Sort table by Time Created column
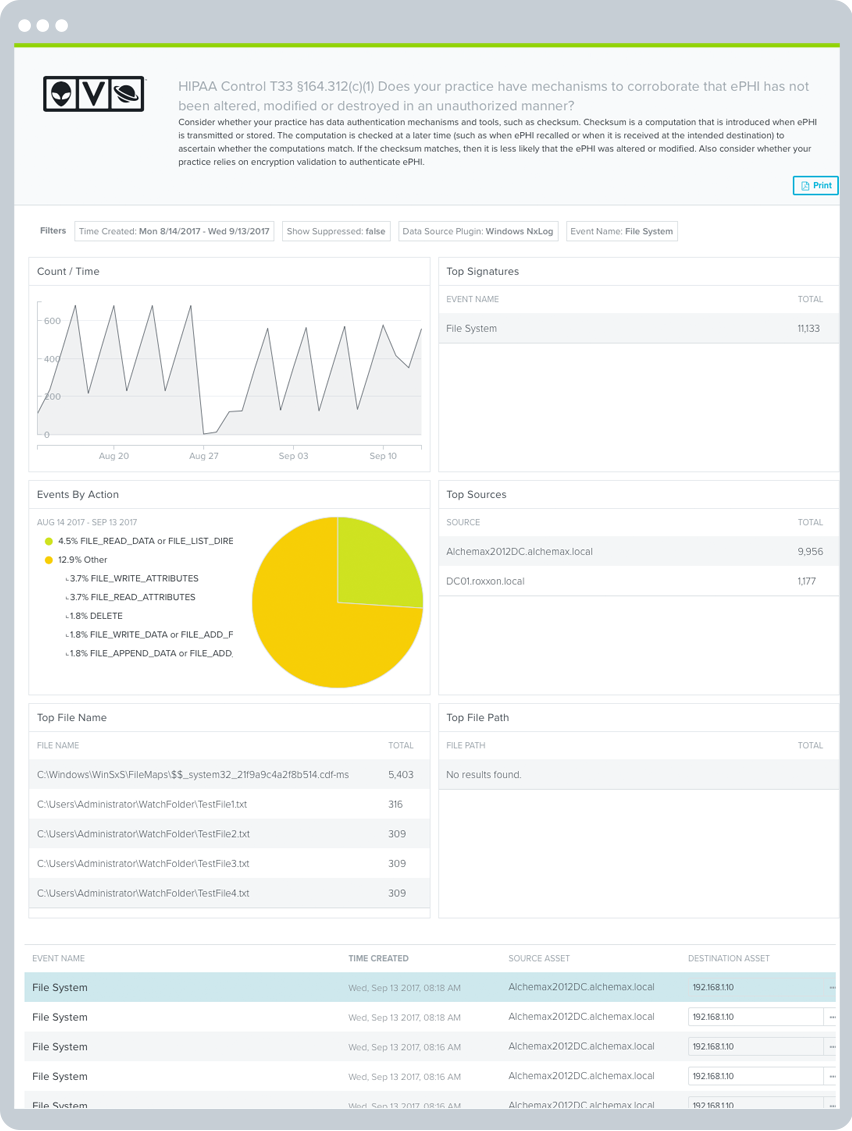852x1131 pixels. pos(378,958)
